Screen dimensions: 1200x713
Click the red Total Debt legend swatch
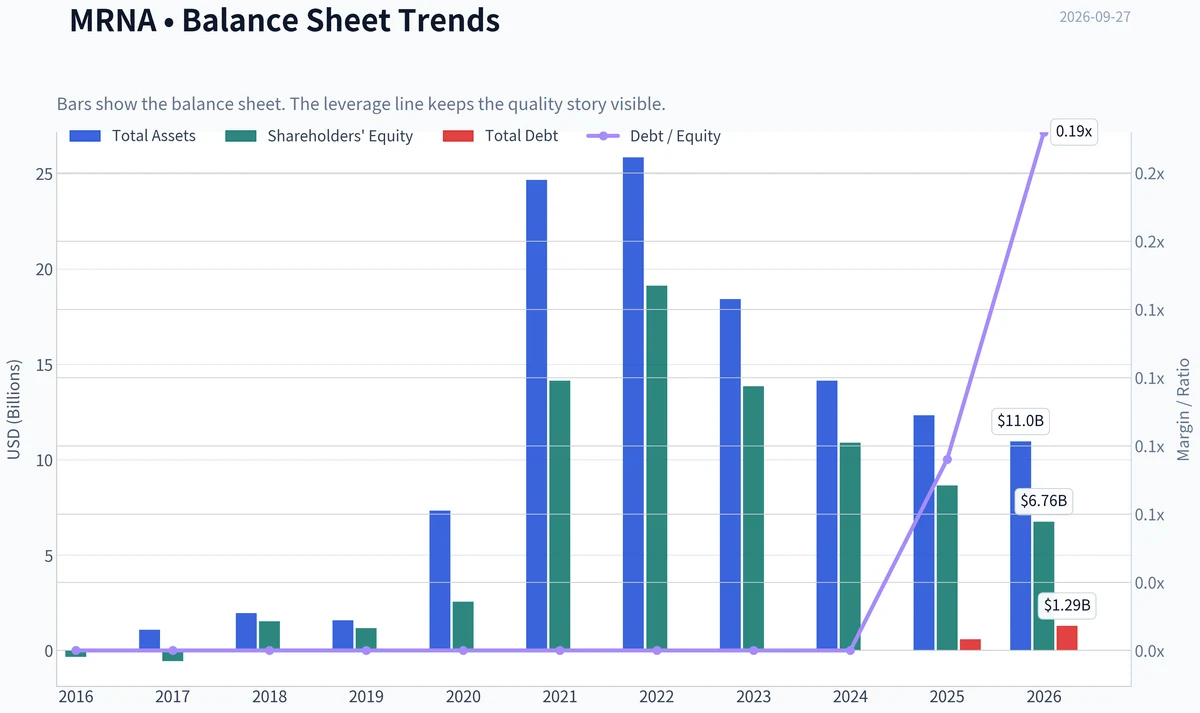tap(457, 136)
